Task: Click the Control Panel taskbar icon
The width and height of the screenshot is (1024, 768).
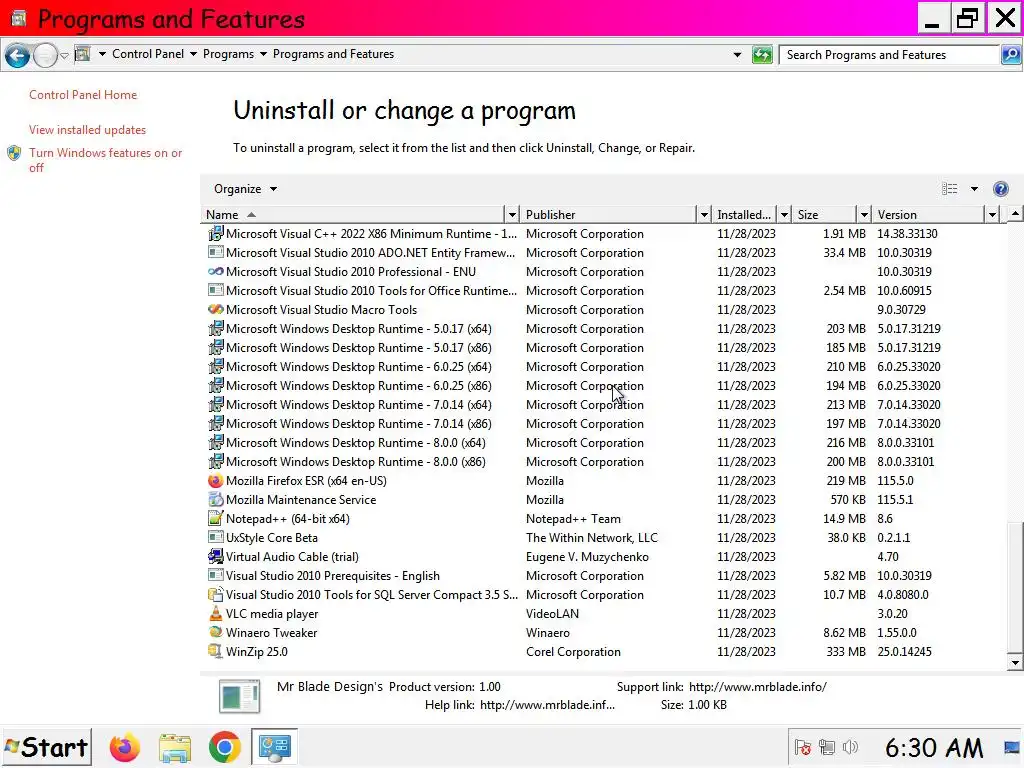Action: 274,747
